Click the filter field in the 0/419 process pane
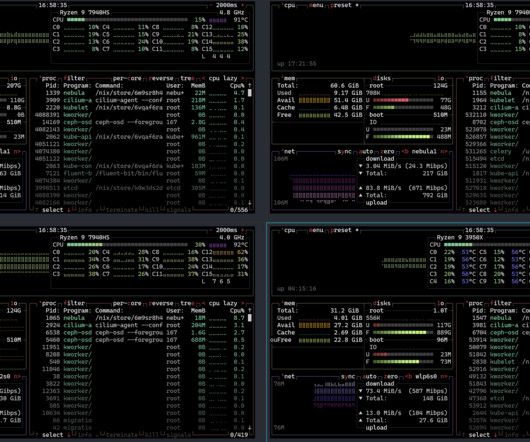The image size is (530, 442). click(x=74, y=303)
